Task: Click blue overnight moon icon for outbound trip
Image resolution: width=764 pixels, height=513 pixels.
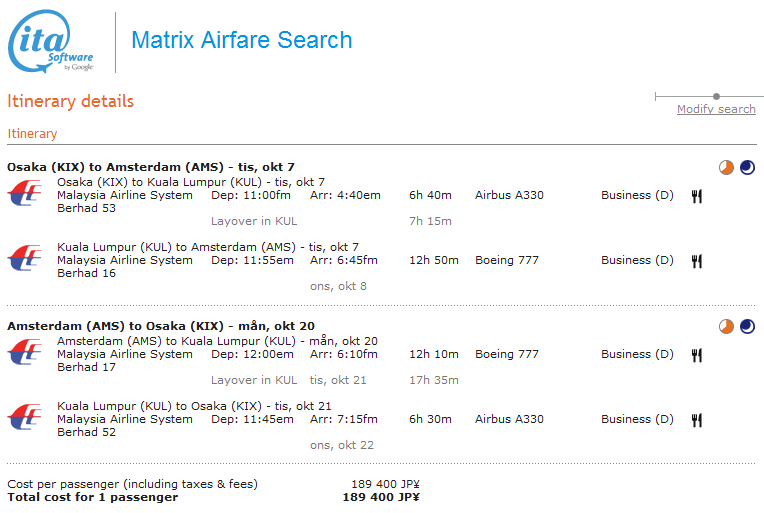Action: coord(747,168)
